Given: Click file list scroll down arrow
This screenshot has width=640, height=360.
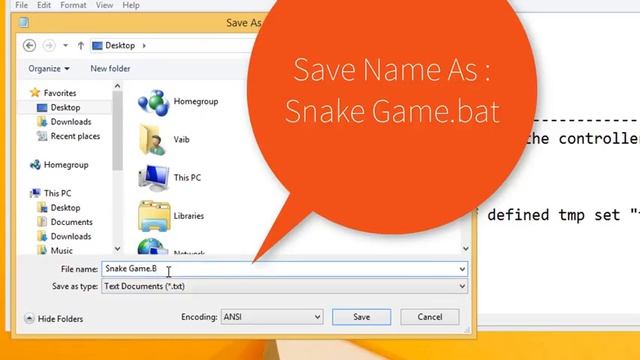Looking at the screenshot, I should [x=466, y=249].
